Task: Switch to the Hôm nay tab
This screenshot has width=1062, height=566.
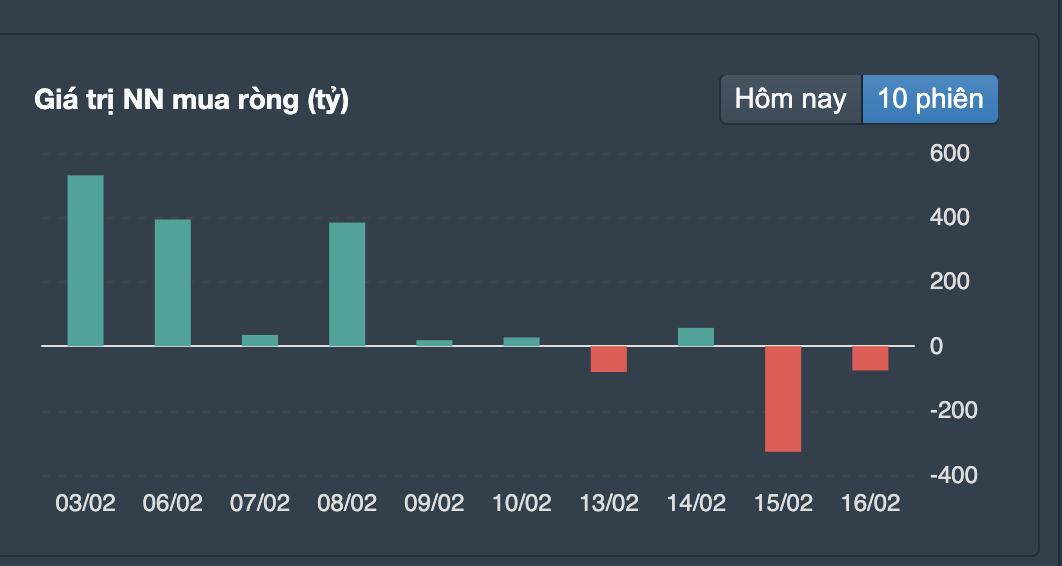Action: coord(790,99)
